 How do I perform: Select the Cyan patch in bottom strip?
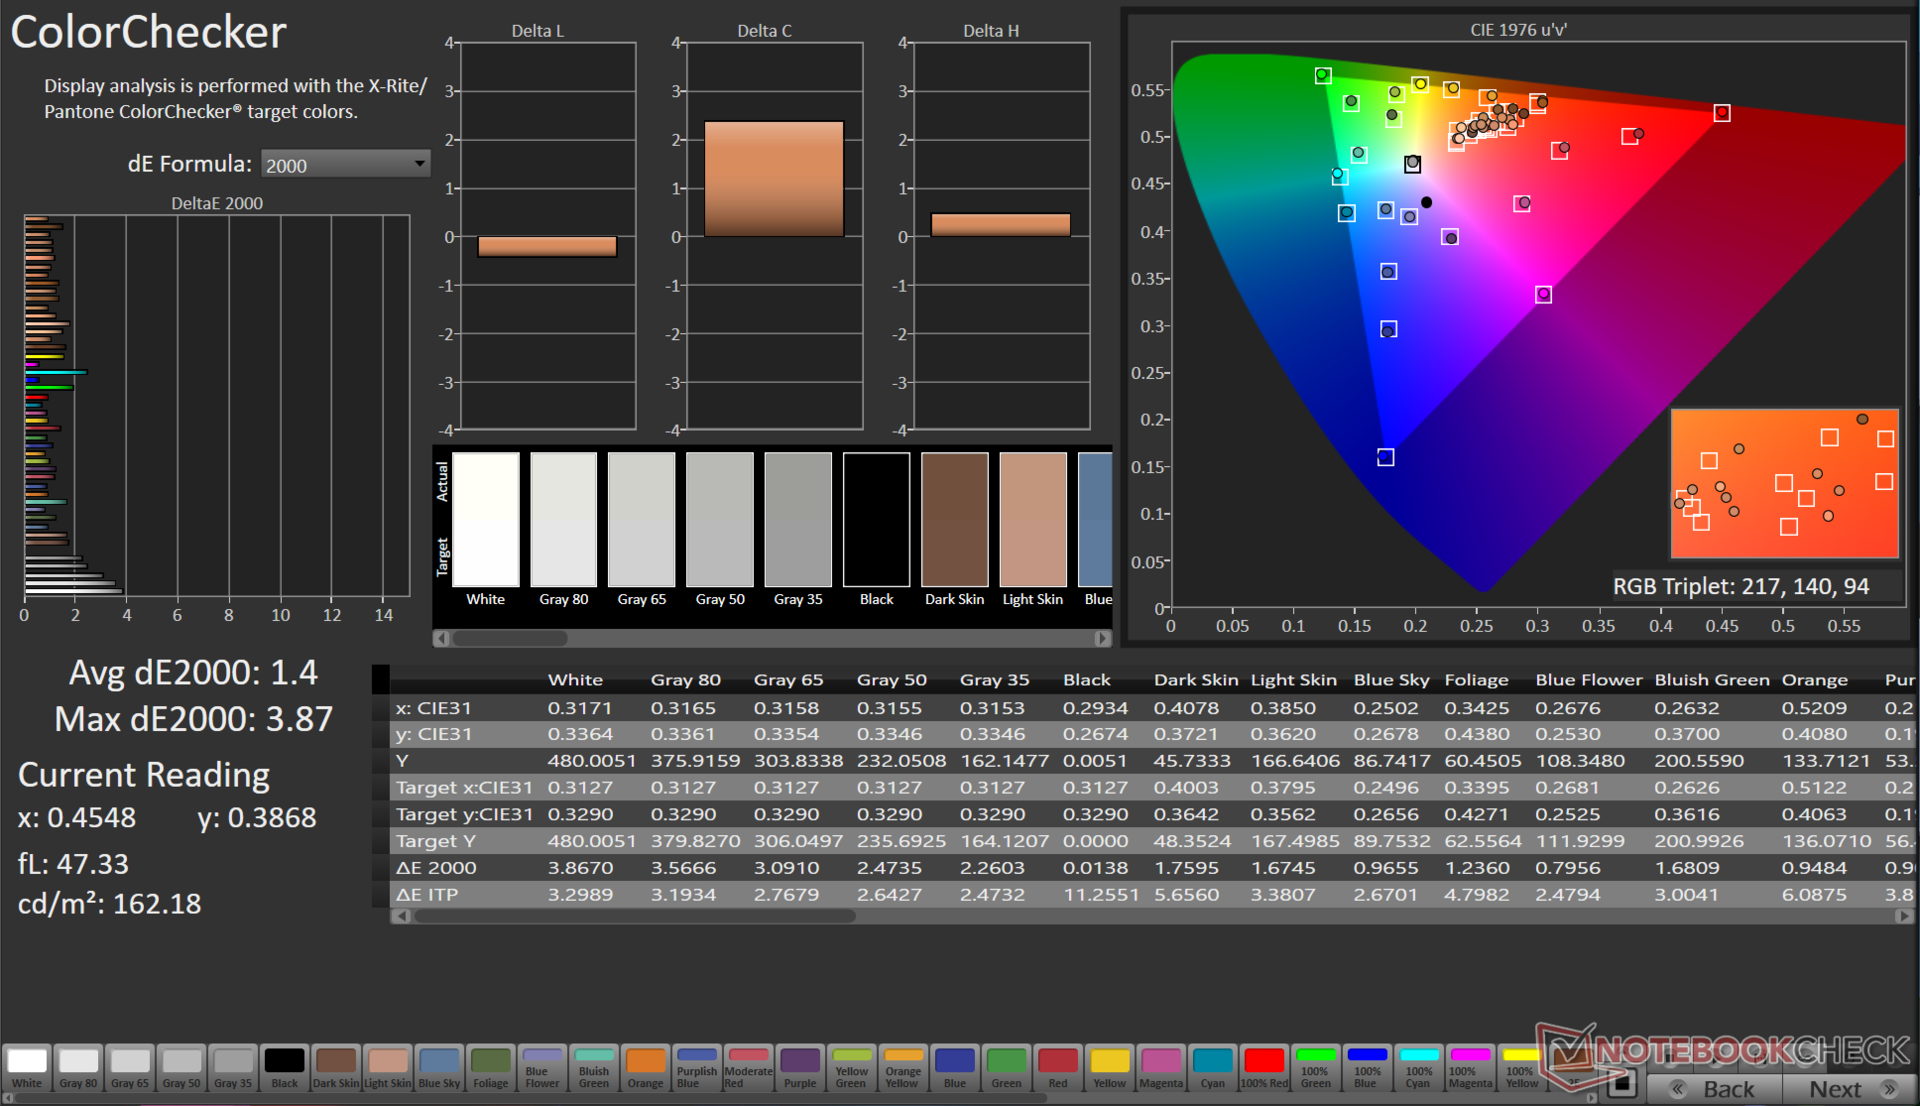pyautogui.click(x=1212, y=1068)
